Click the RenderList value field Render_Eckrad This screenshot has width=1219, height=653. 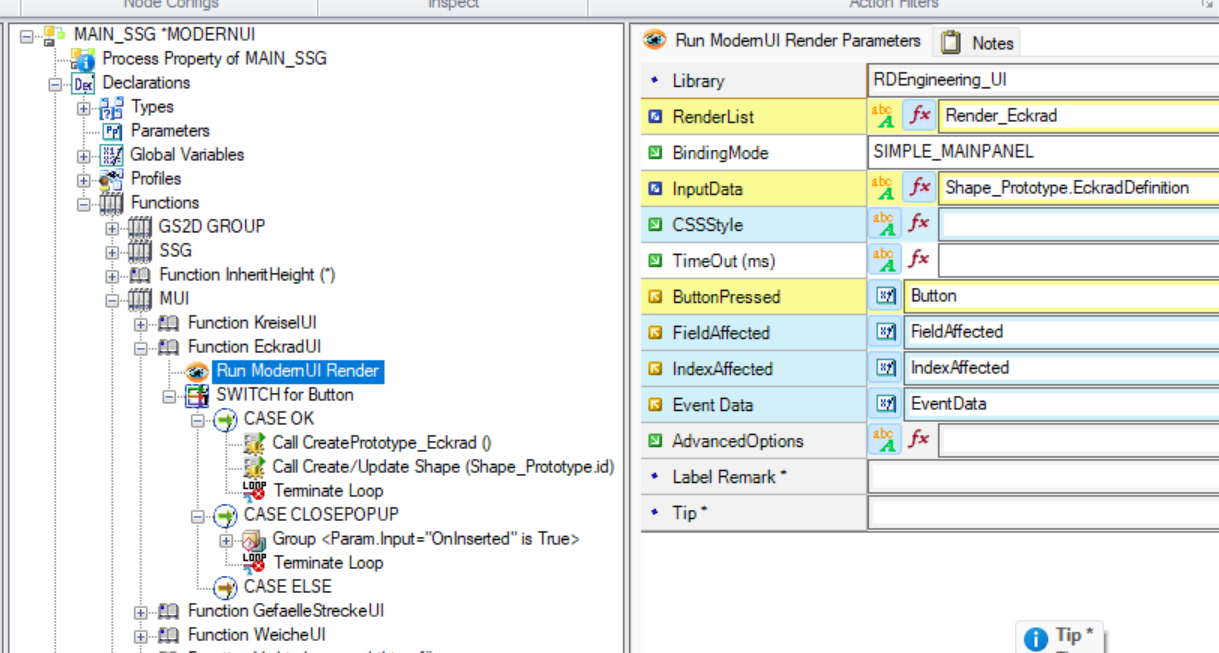pyautogui.click(x=1079, y=116)
